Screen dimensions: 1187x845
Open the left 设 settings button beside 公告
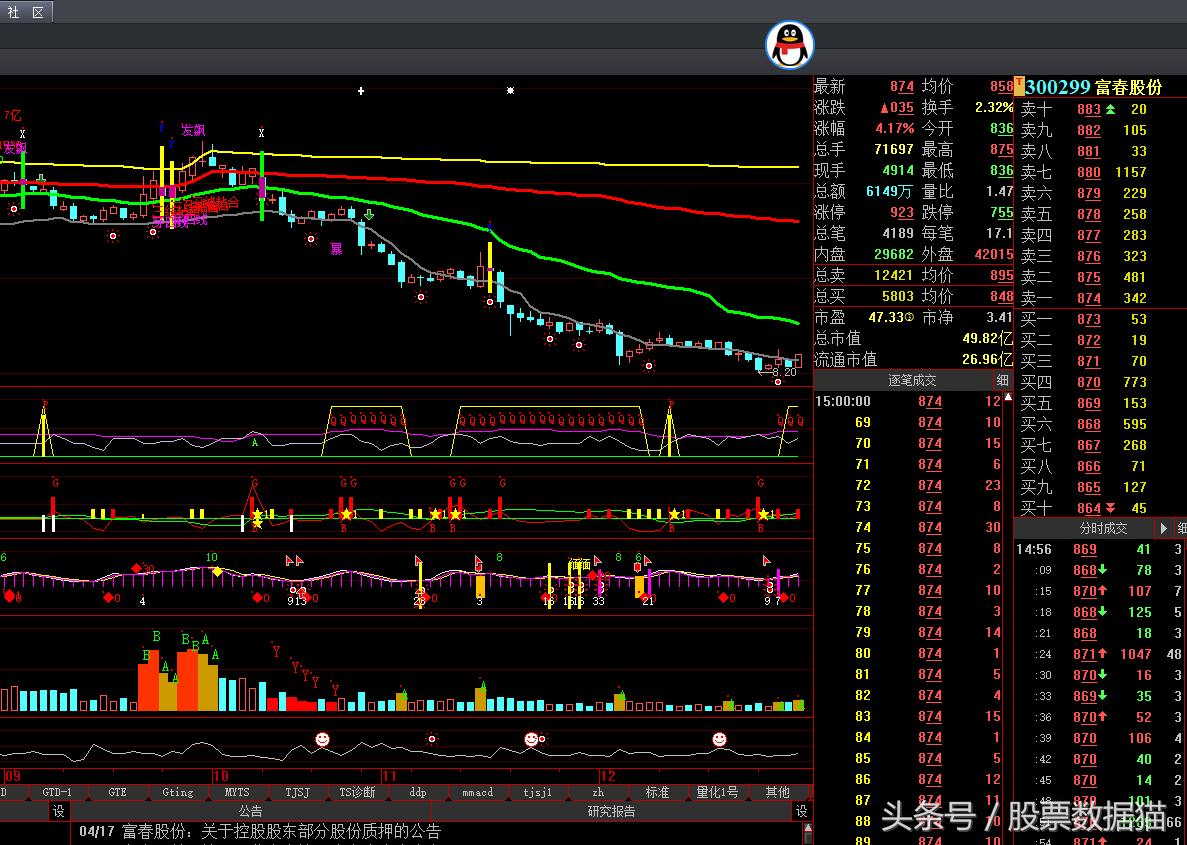(59, 811)
